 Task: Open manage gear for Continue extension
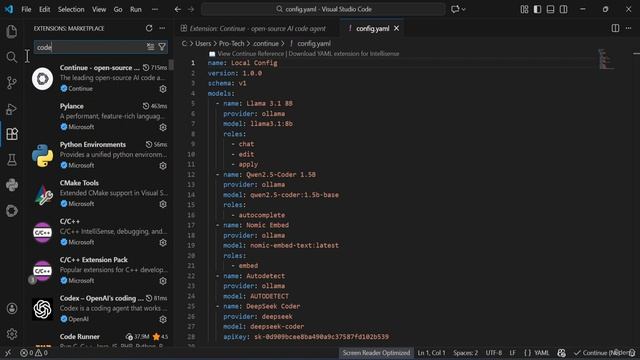click(163, 89)
